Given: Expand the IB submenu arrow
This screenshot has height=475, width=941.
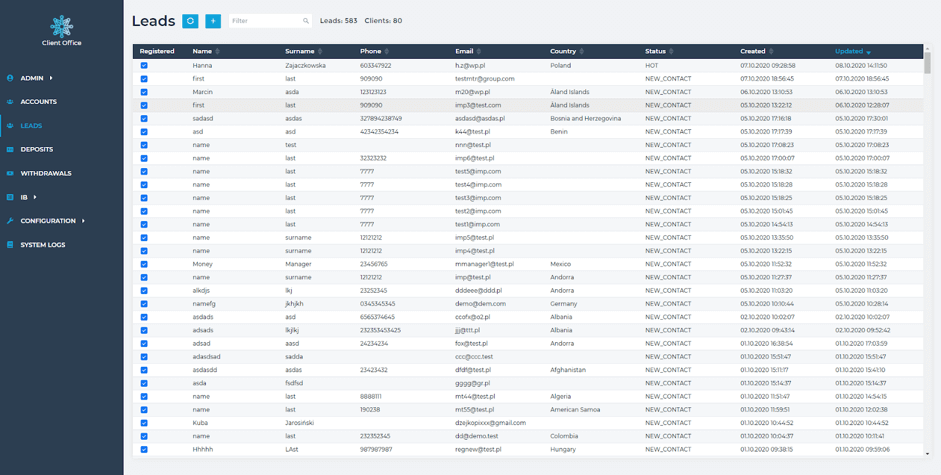Looking at the screenshot, I should (x=36, y=197).
